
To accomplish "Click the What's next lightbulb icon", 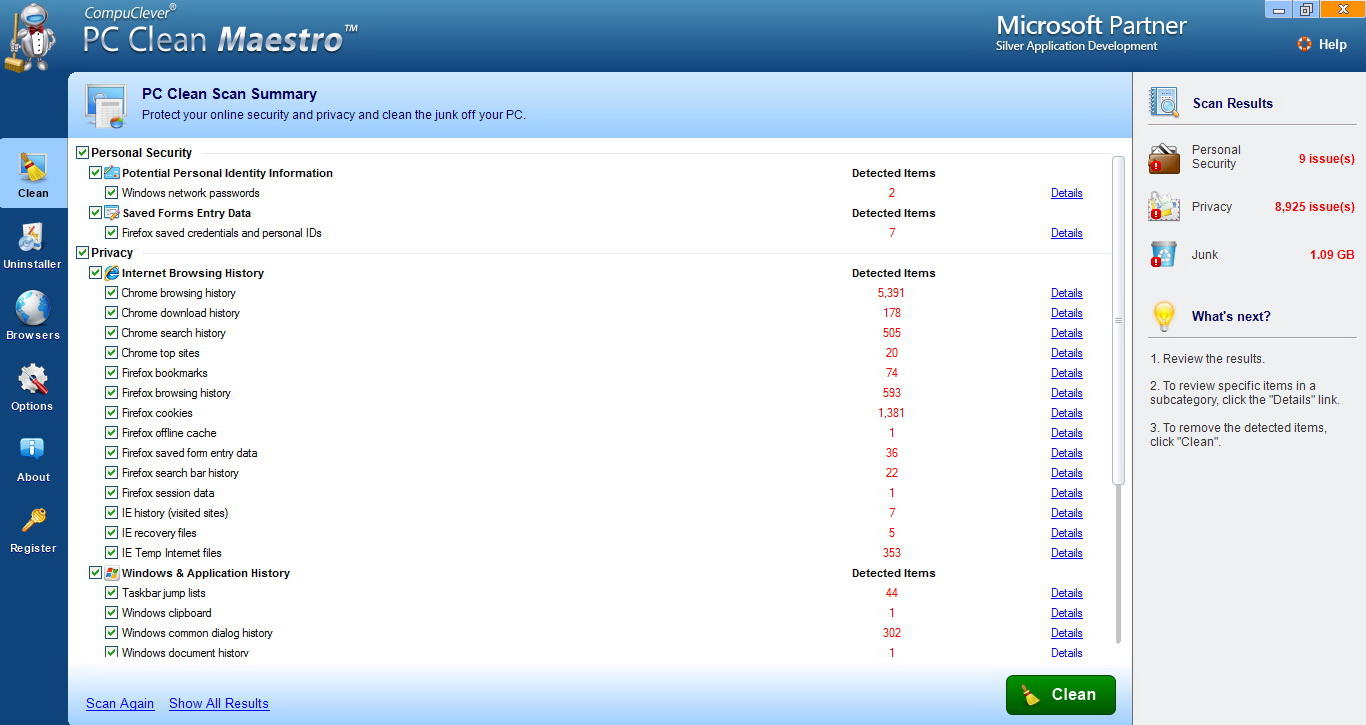I will tap(1163, 316).
